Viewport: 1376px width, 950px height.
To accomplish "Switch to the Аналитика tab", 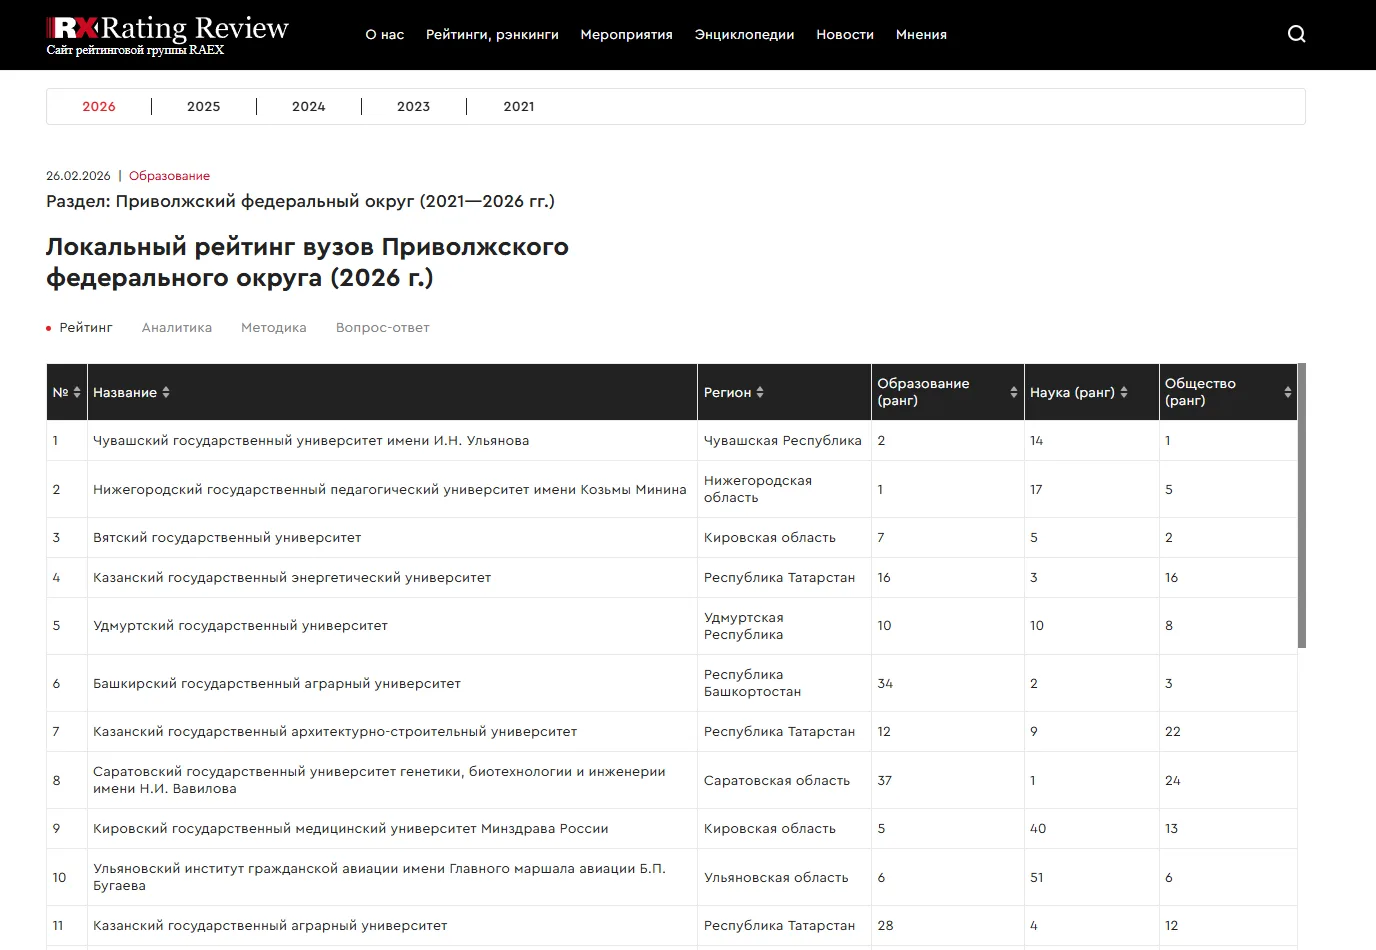I will (x=177, y=327).
